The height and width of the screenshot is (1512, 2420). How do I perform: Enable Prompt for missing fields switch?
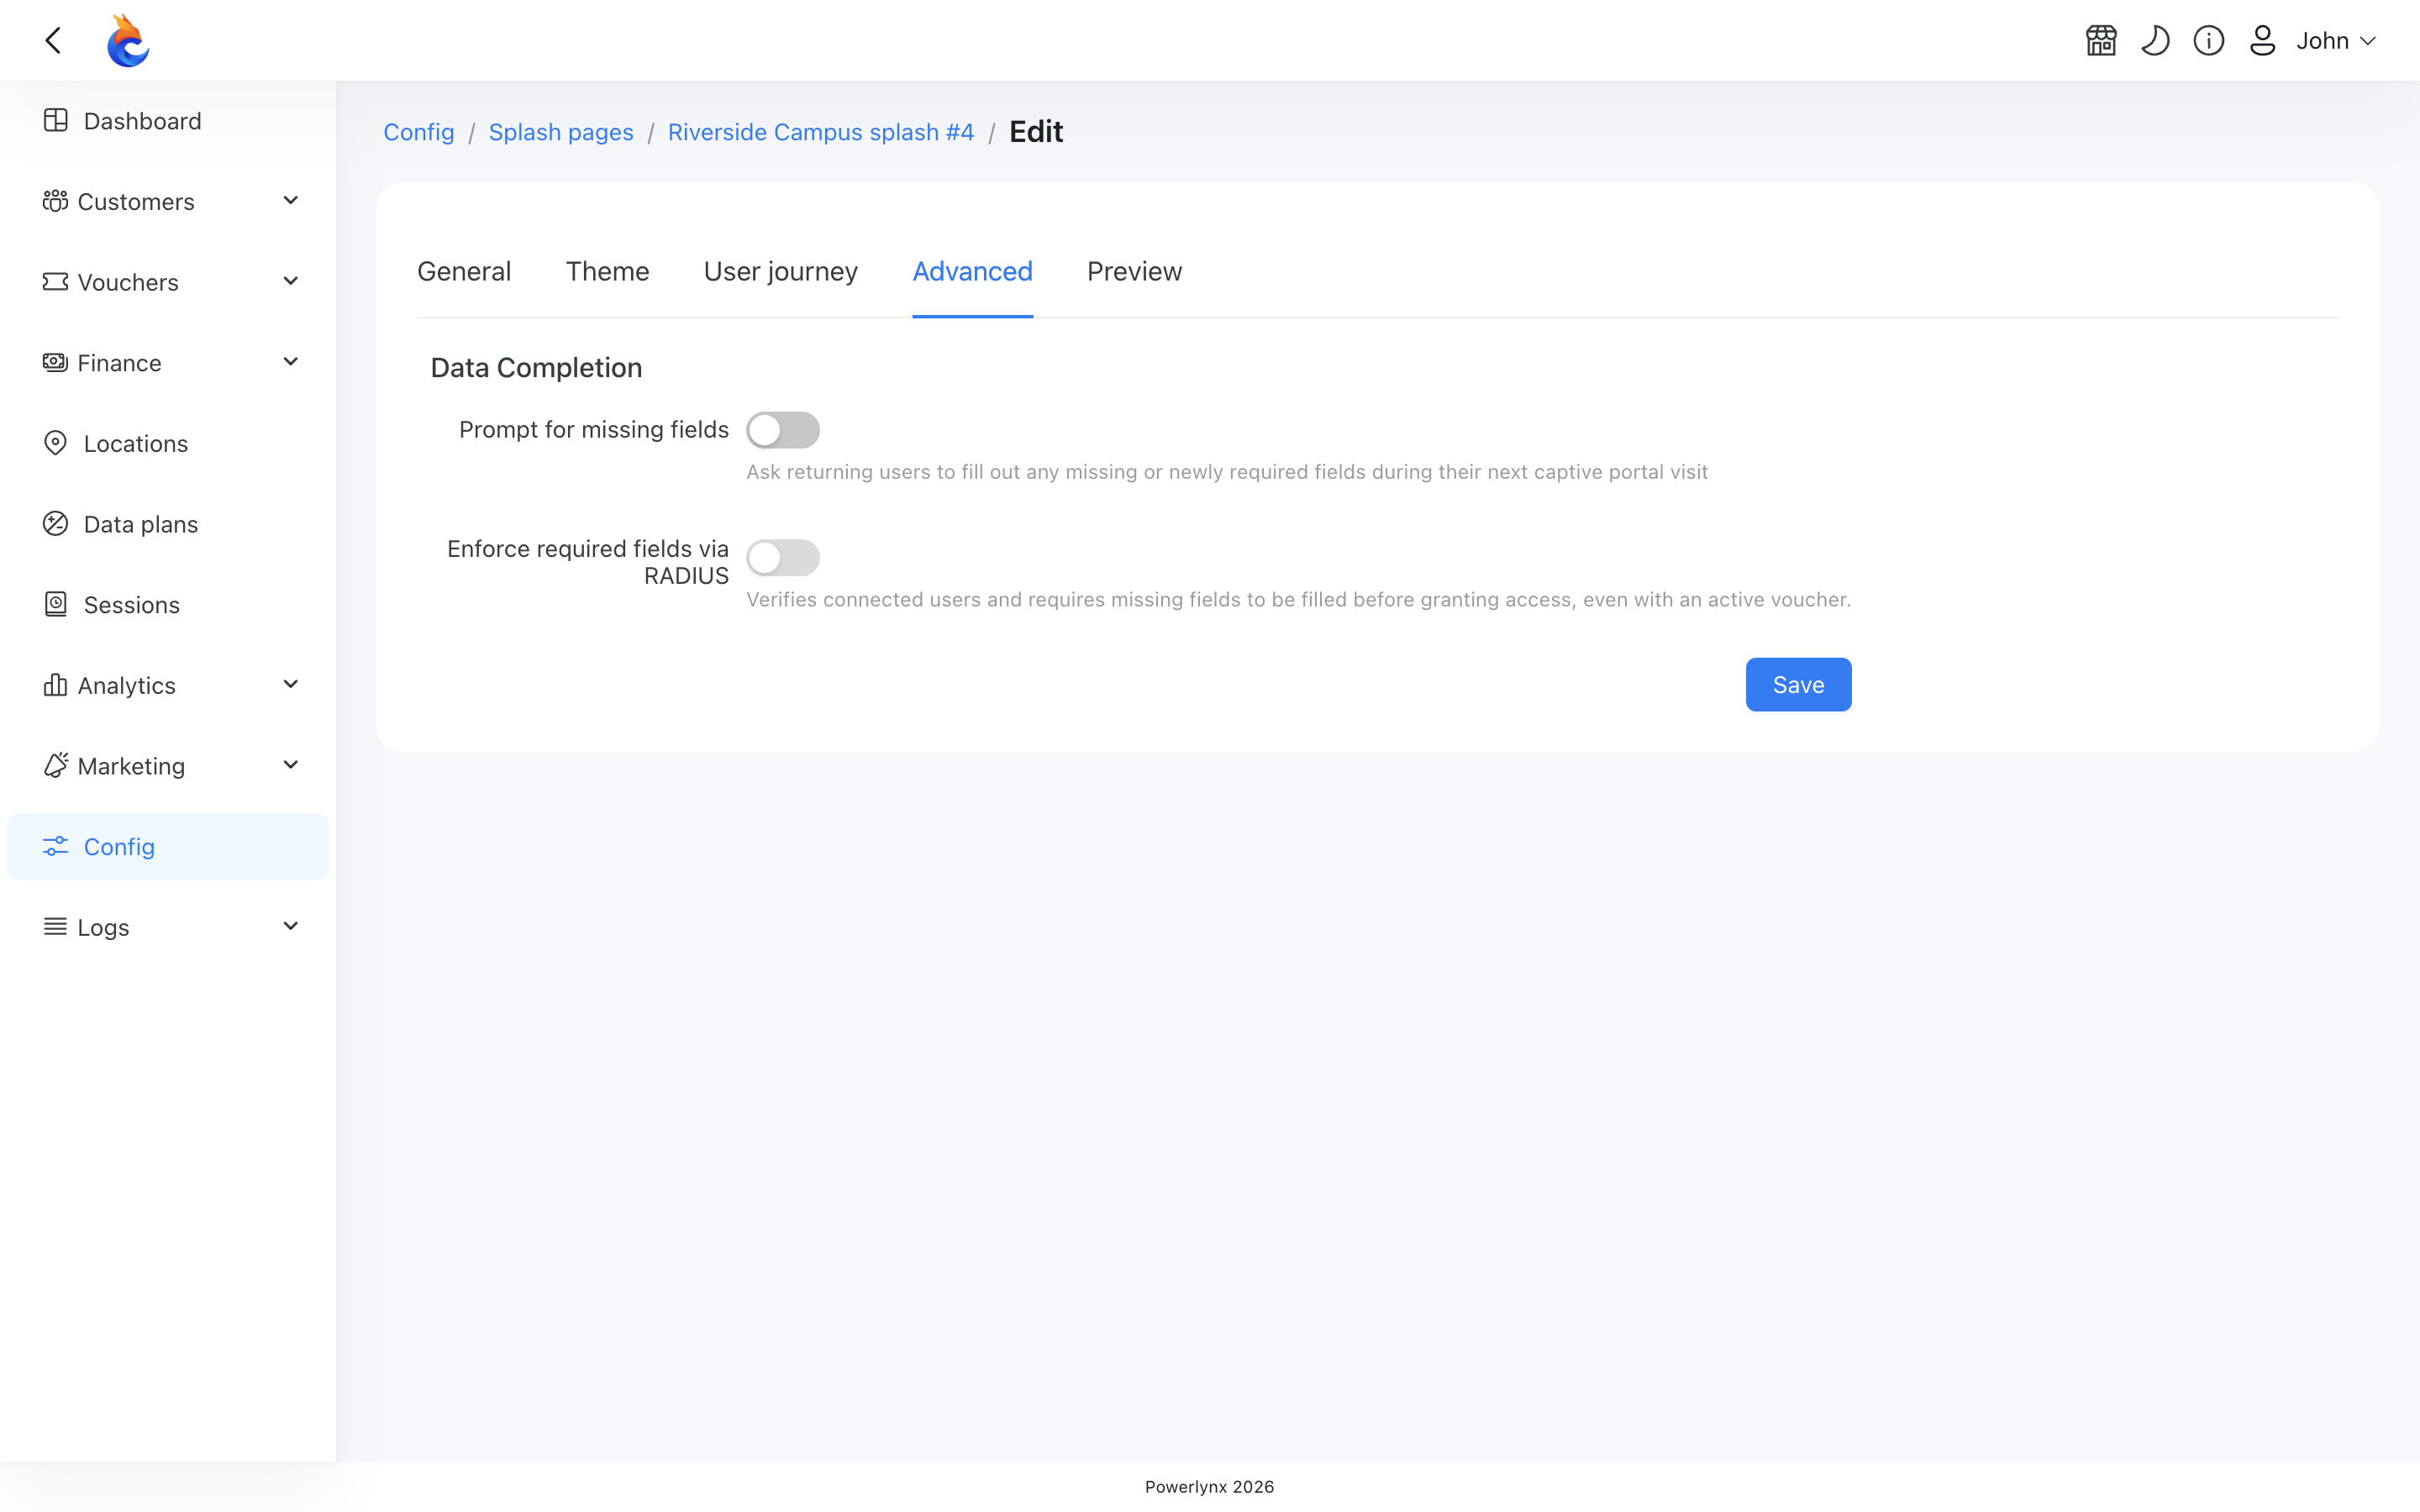pyautogui.click(x=783, y=430)
